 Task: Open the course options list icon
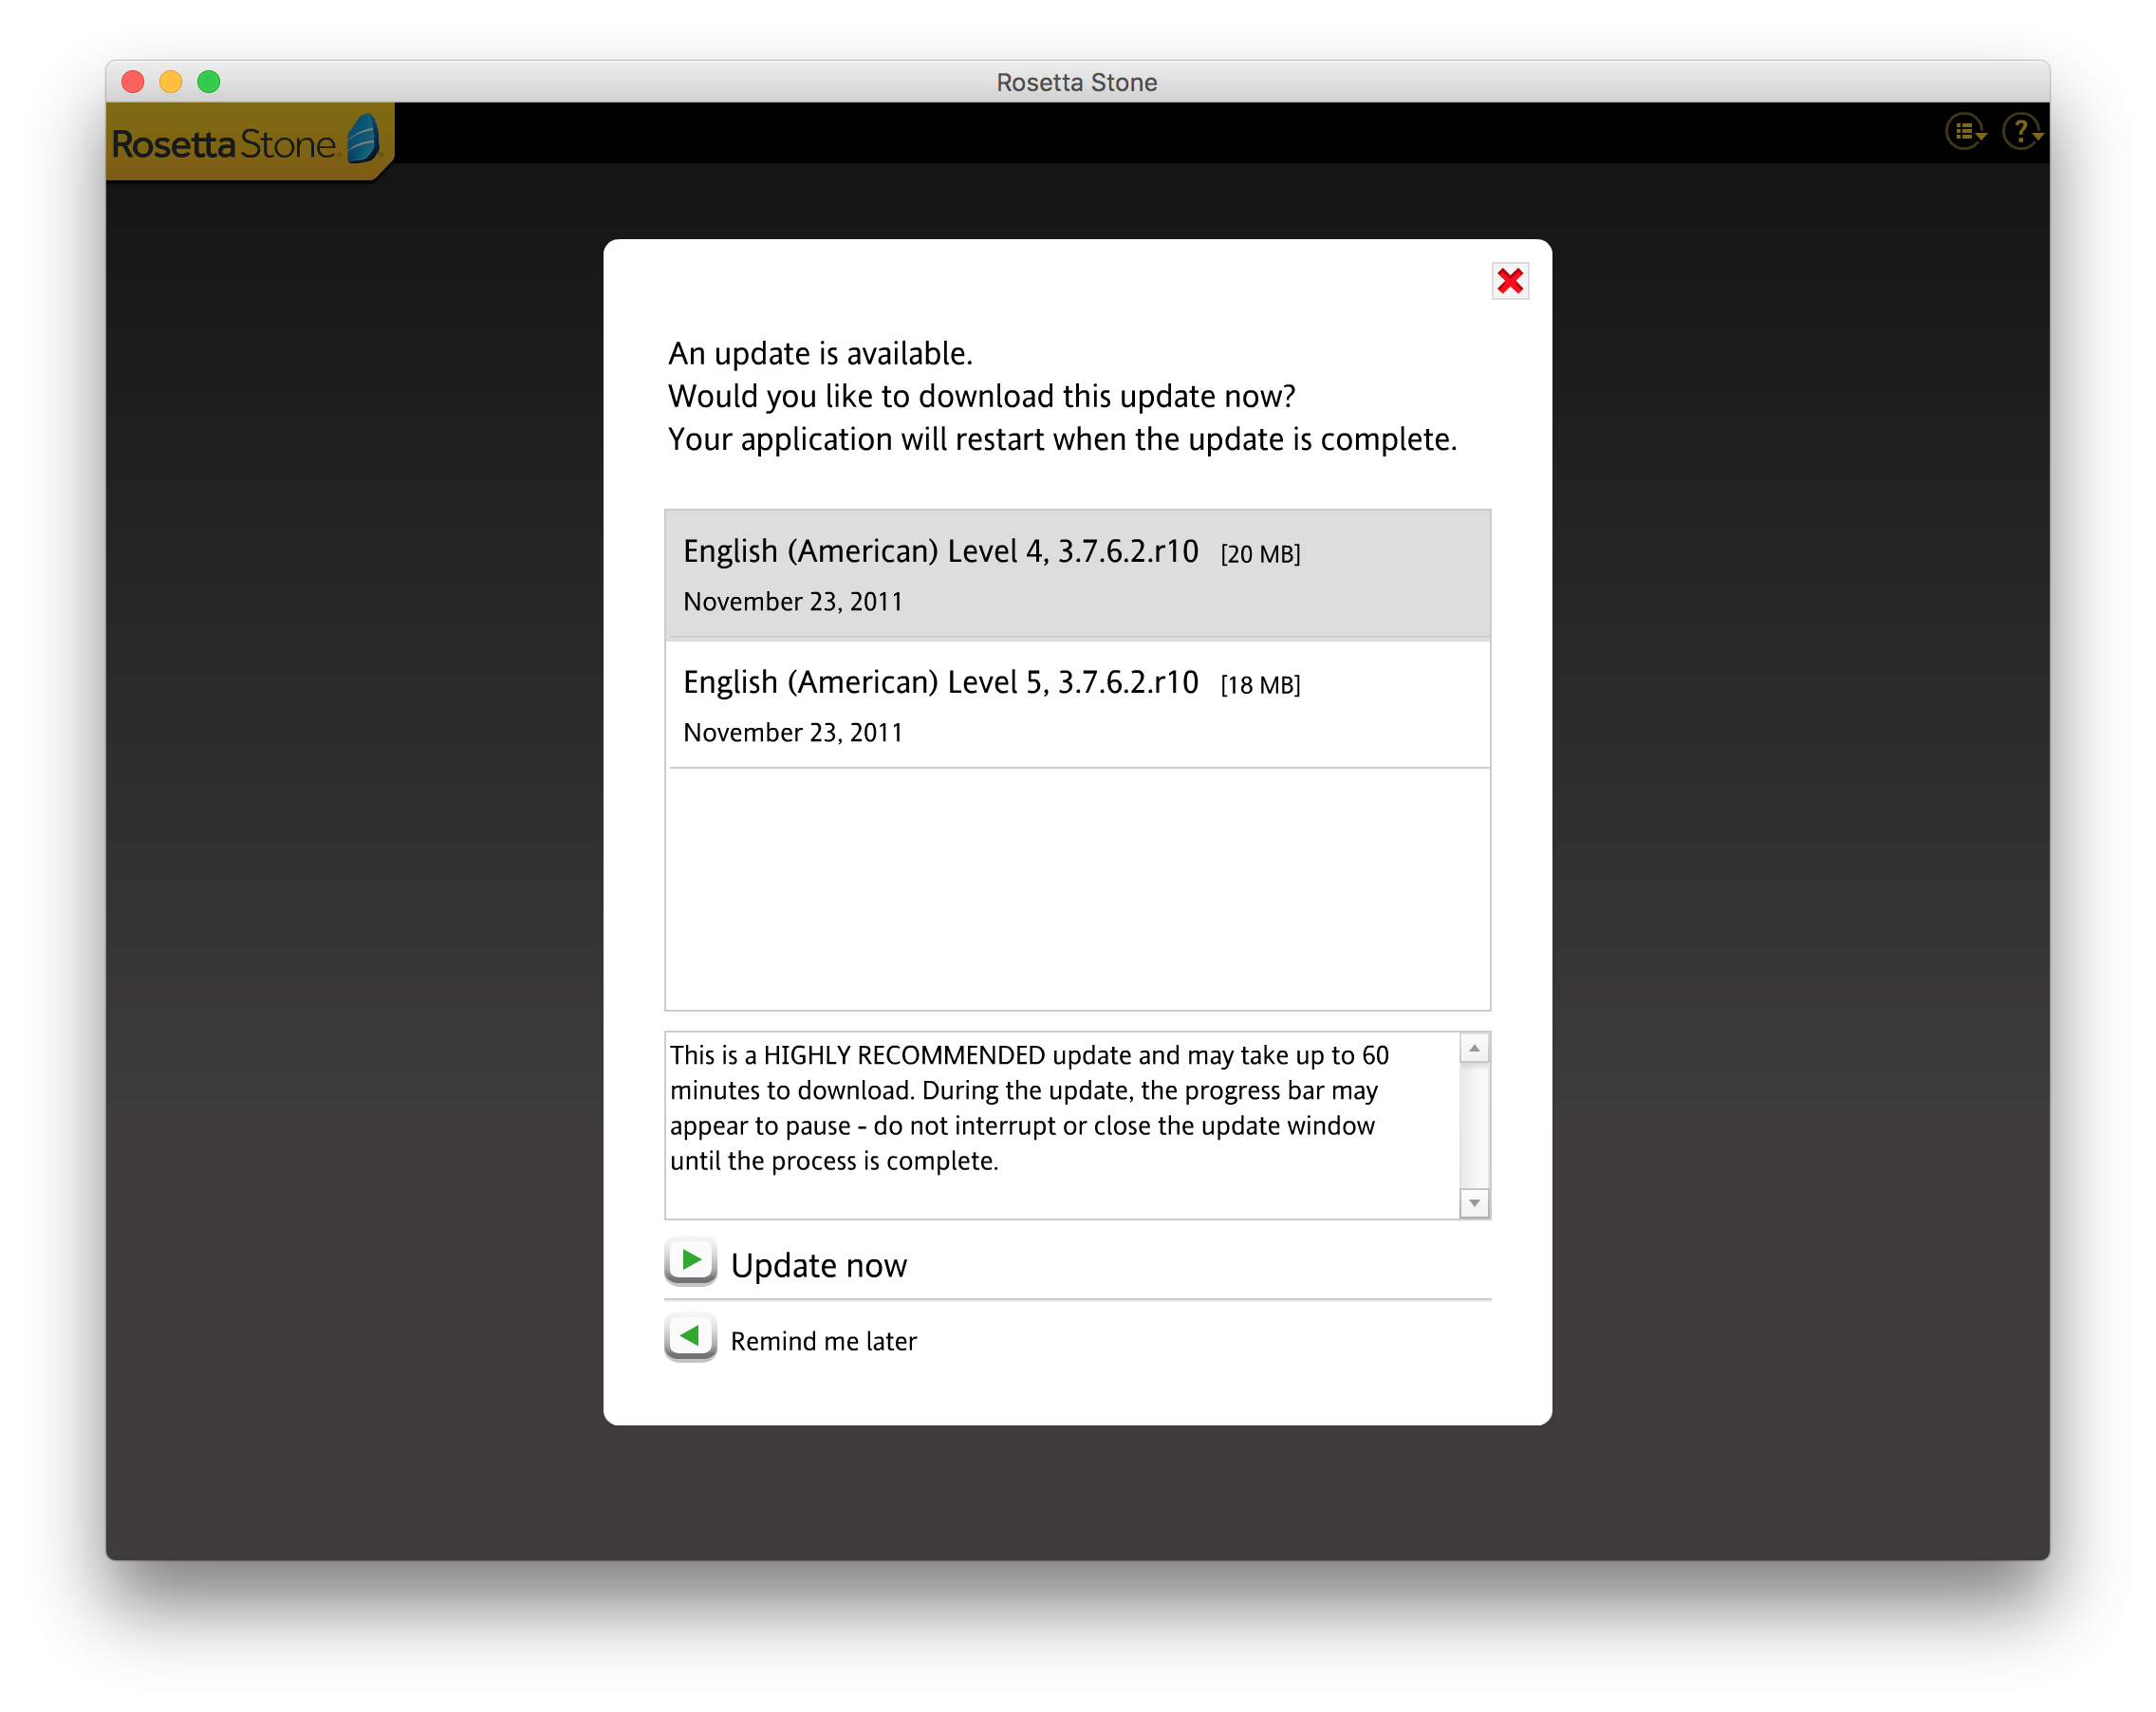pos(1964,130)
